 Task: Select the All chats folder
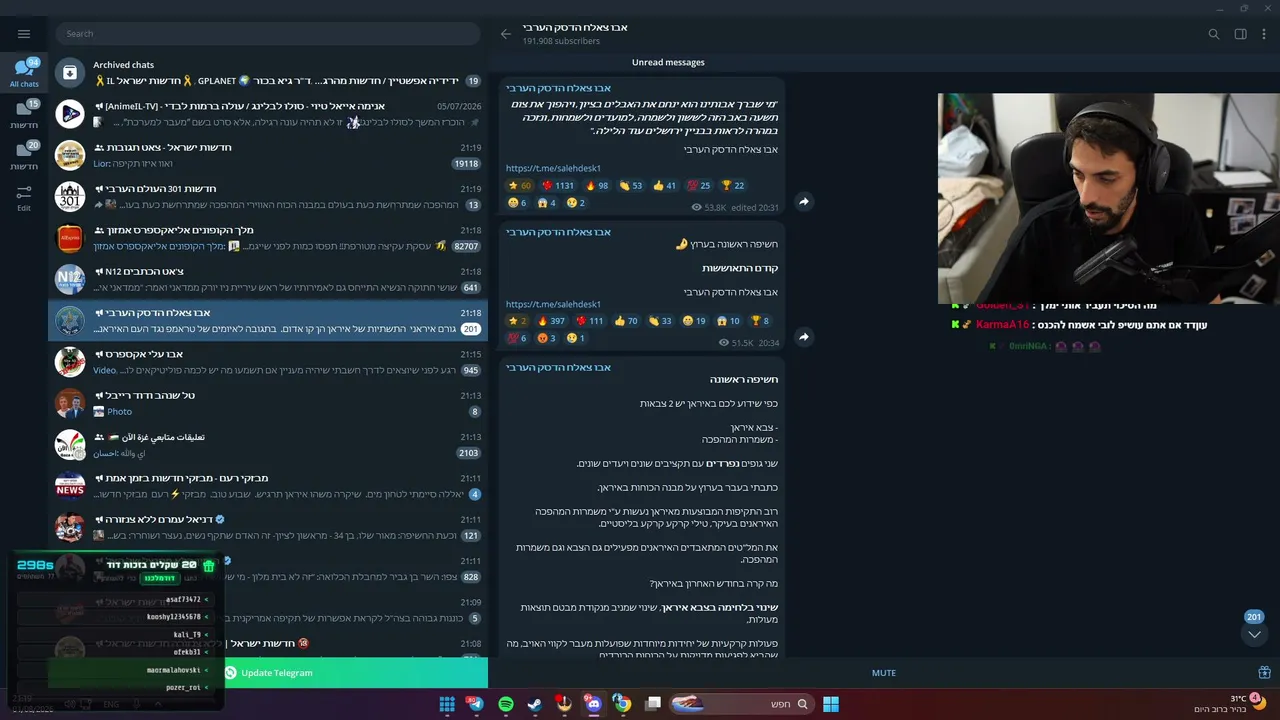tap(24, 73)
